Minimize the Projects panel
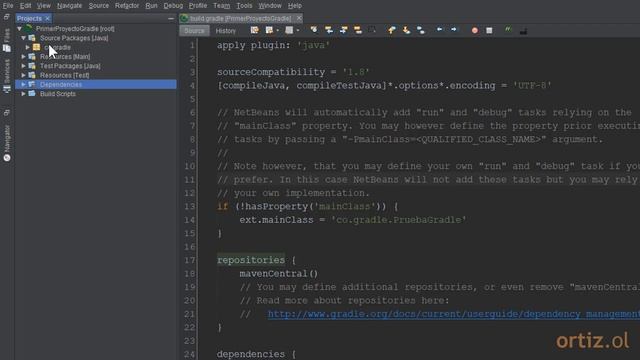 [171, 18]
